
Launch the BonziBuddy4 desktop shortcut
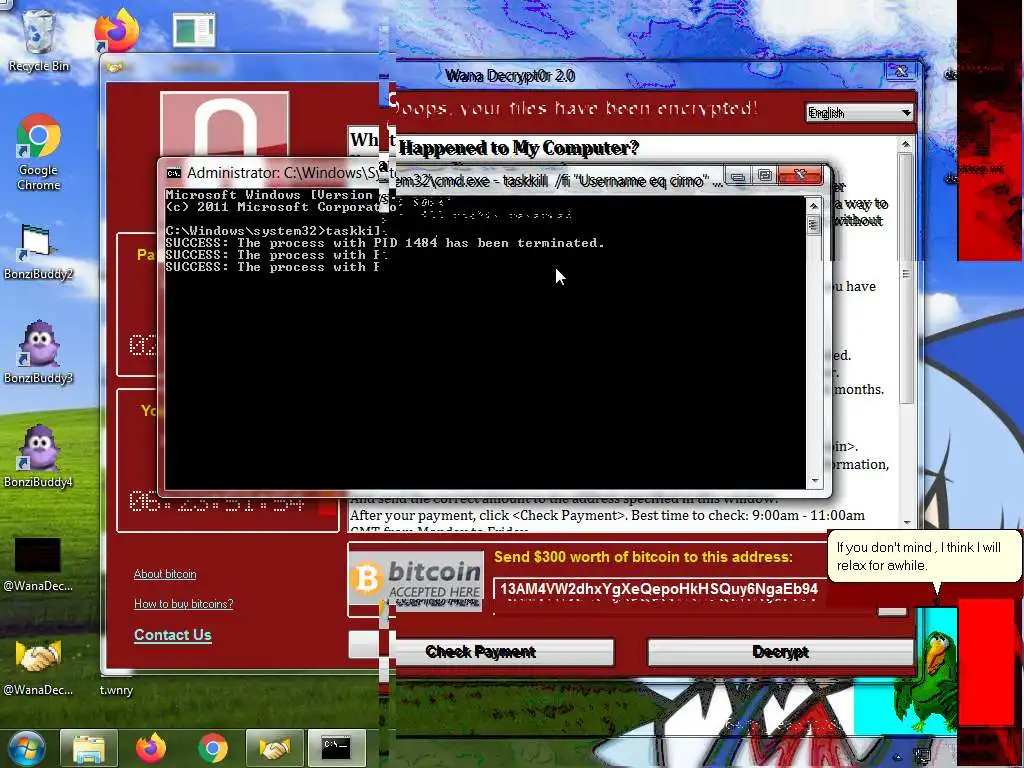[38, 457]
